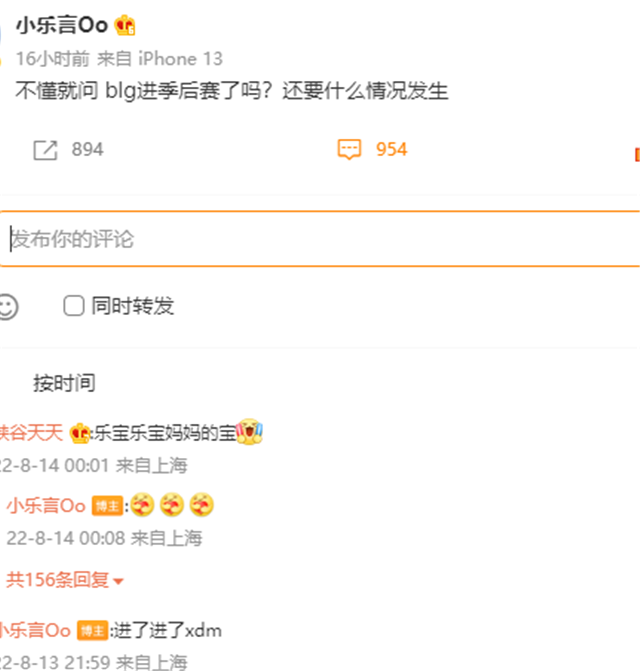Click the repost count 894
640x671 pixels.
click(87, 150)
